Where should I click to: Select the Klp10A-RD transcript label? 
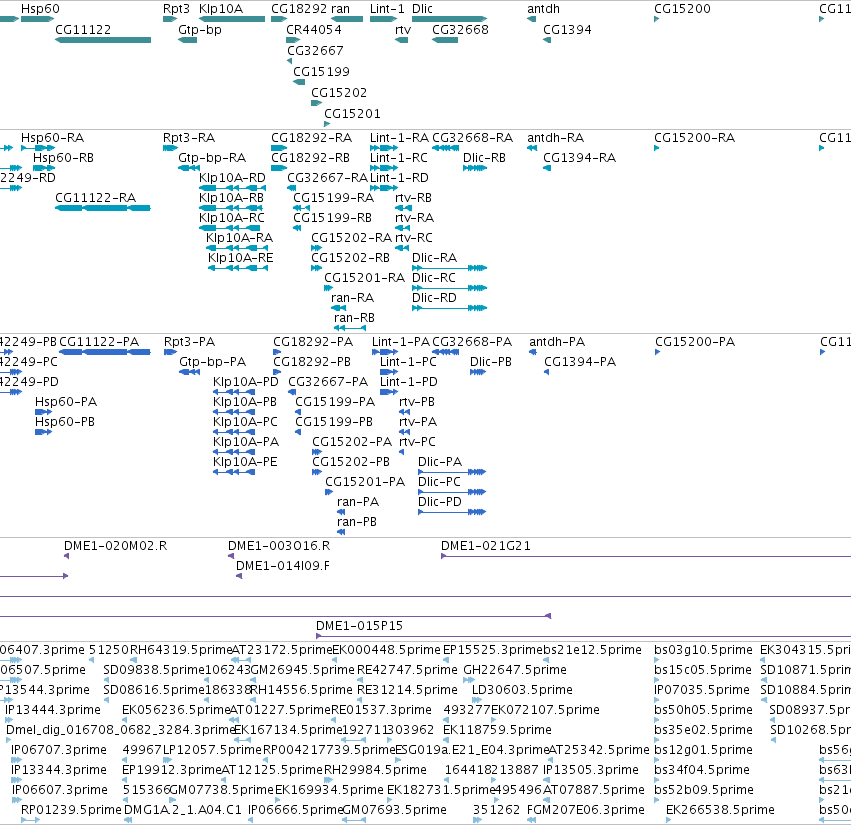coord(232,177)
